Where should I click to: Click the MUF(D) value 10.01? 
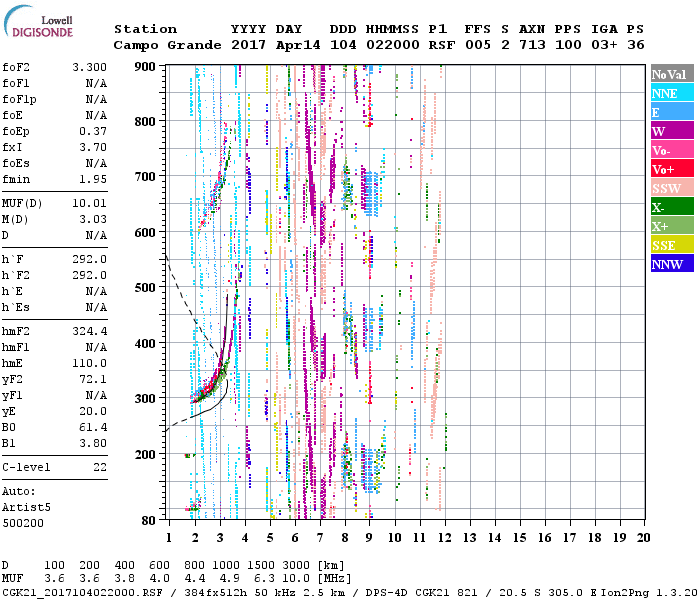[x=90, y=204]
